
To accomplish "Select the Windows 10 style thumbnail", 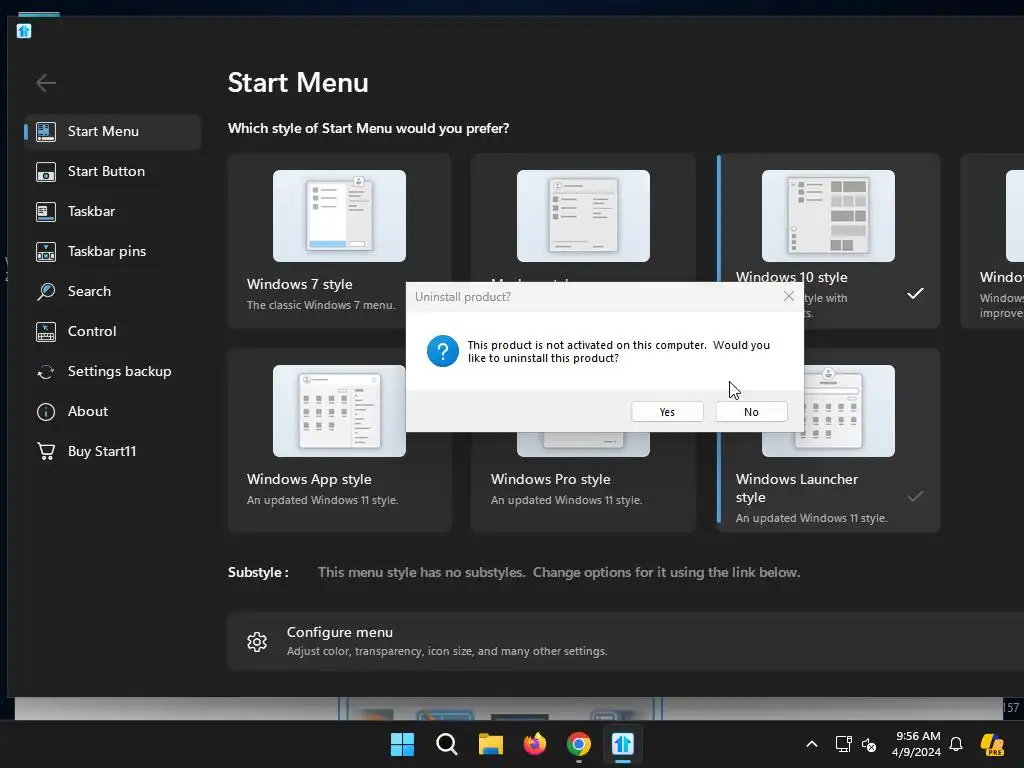I will 828,216.
